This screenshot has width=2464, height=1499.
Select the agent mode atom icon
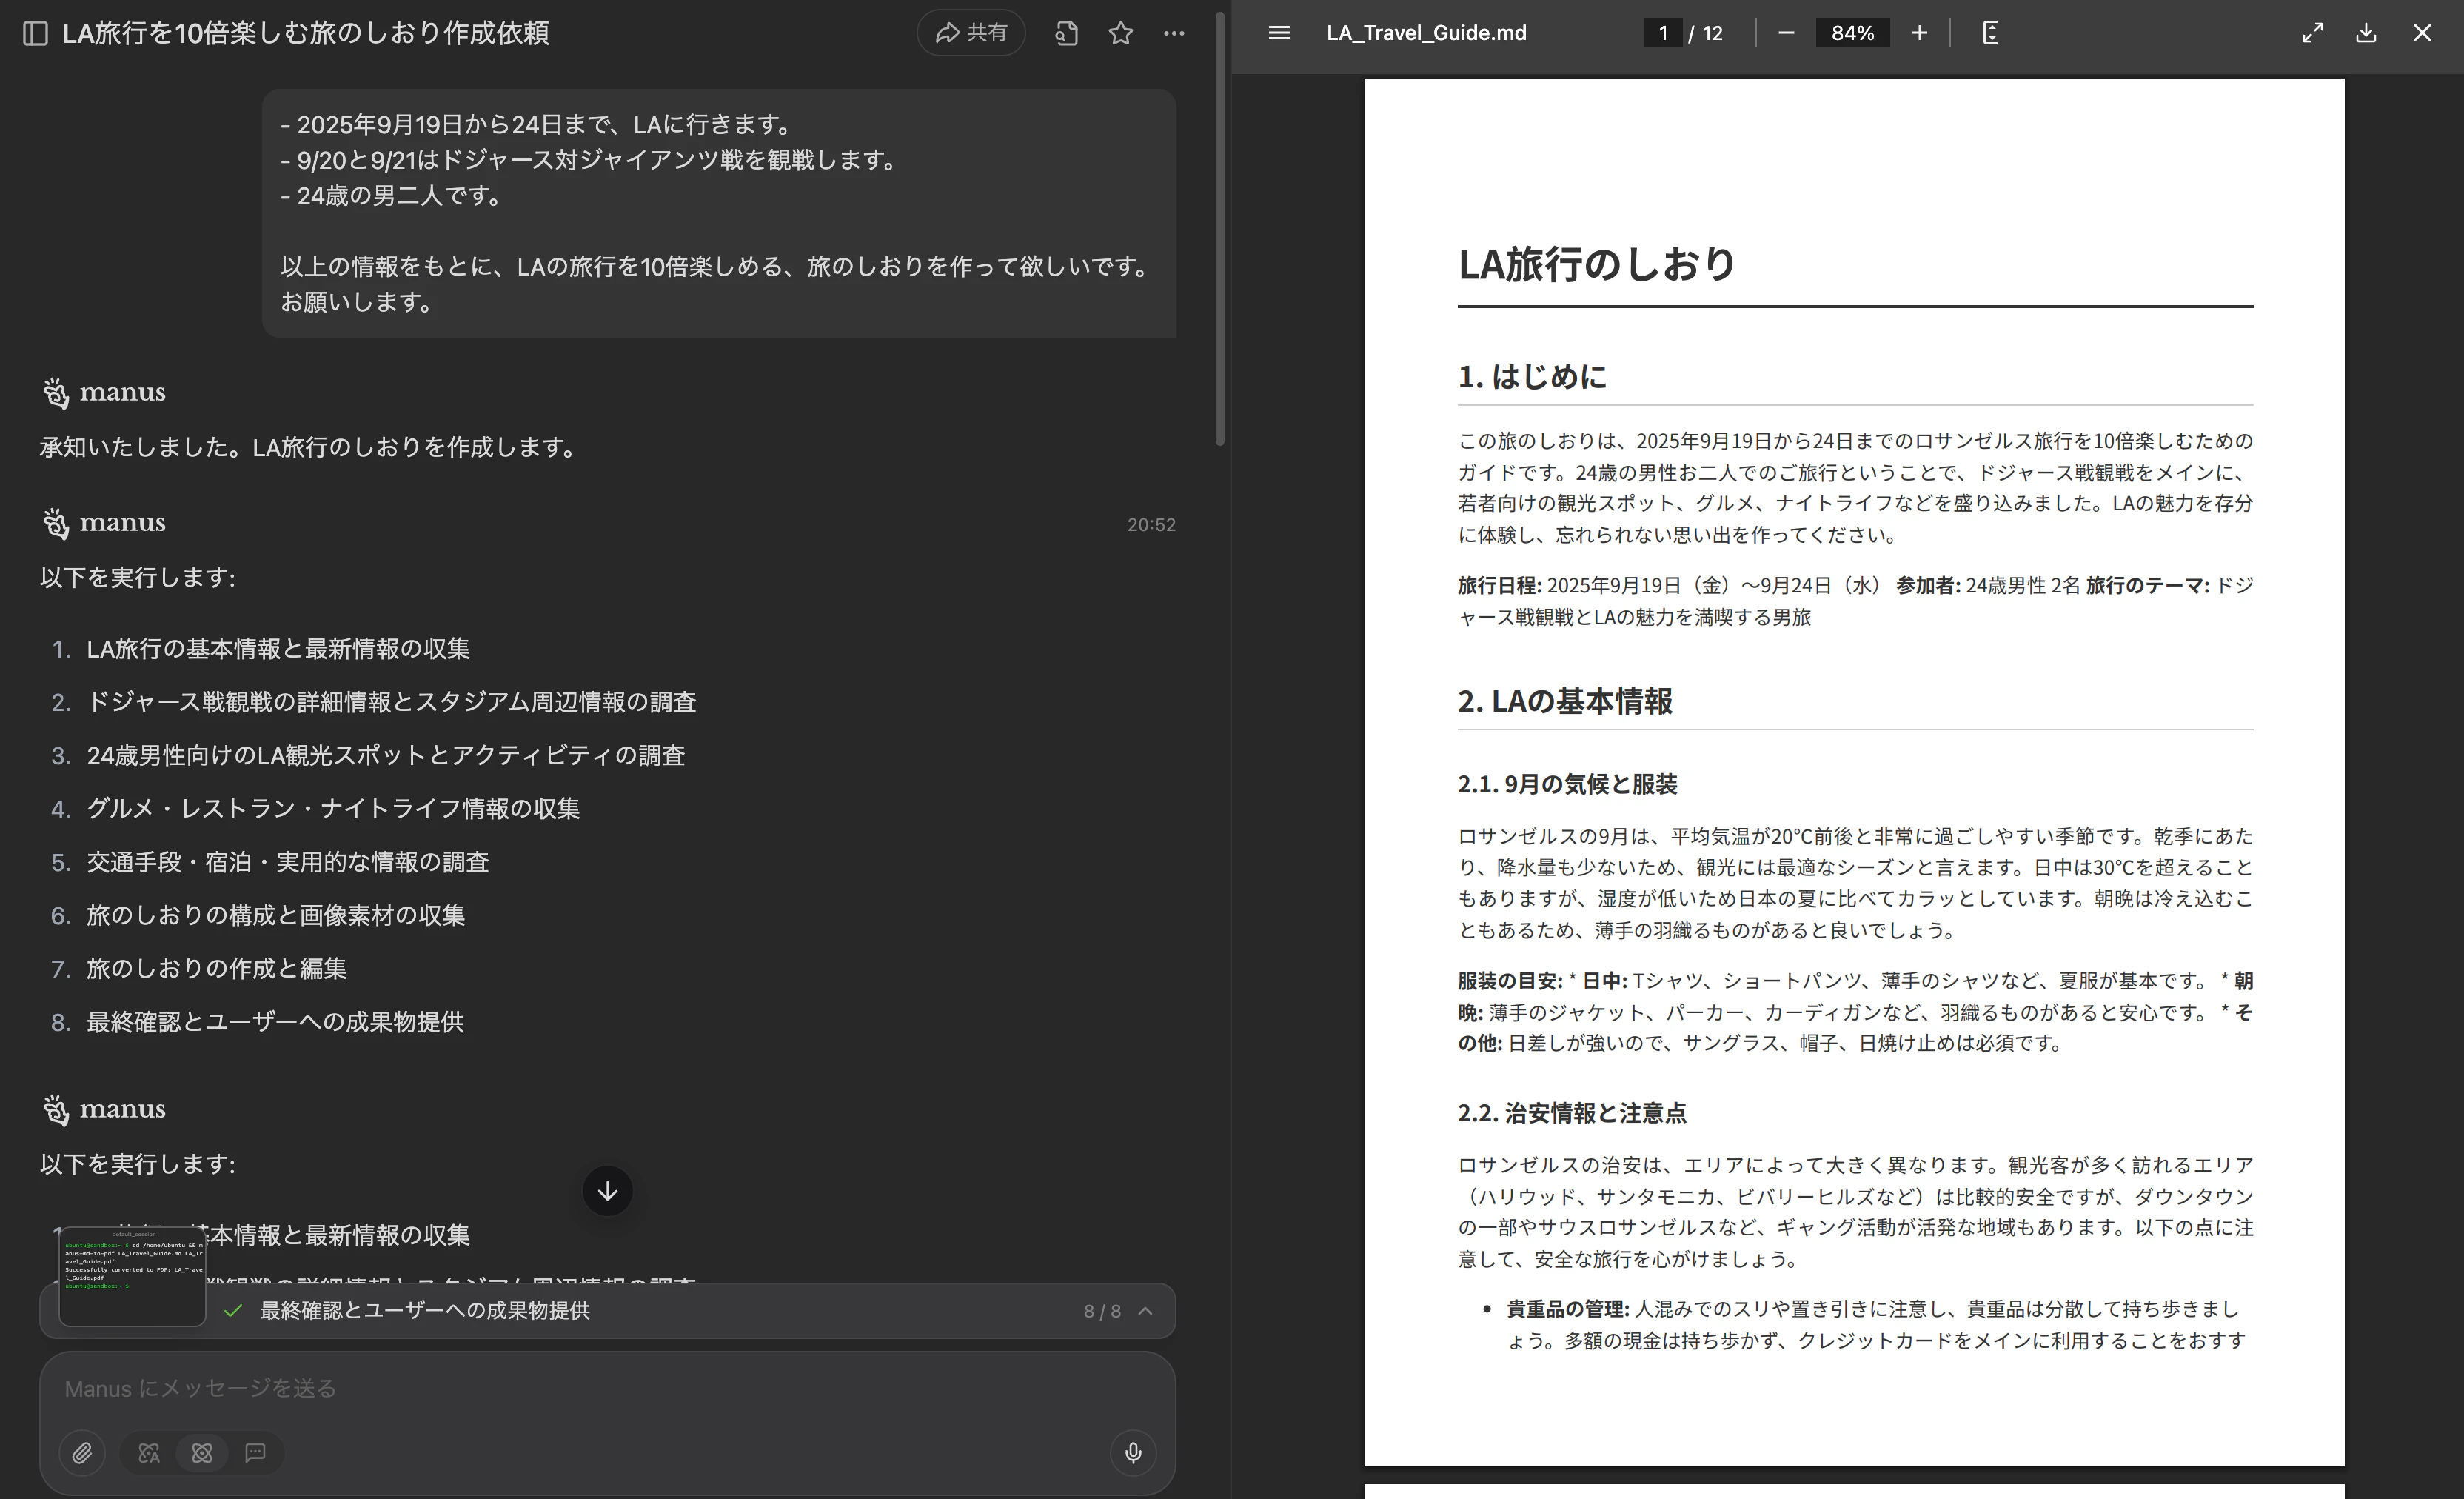point(202,1453)
